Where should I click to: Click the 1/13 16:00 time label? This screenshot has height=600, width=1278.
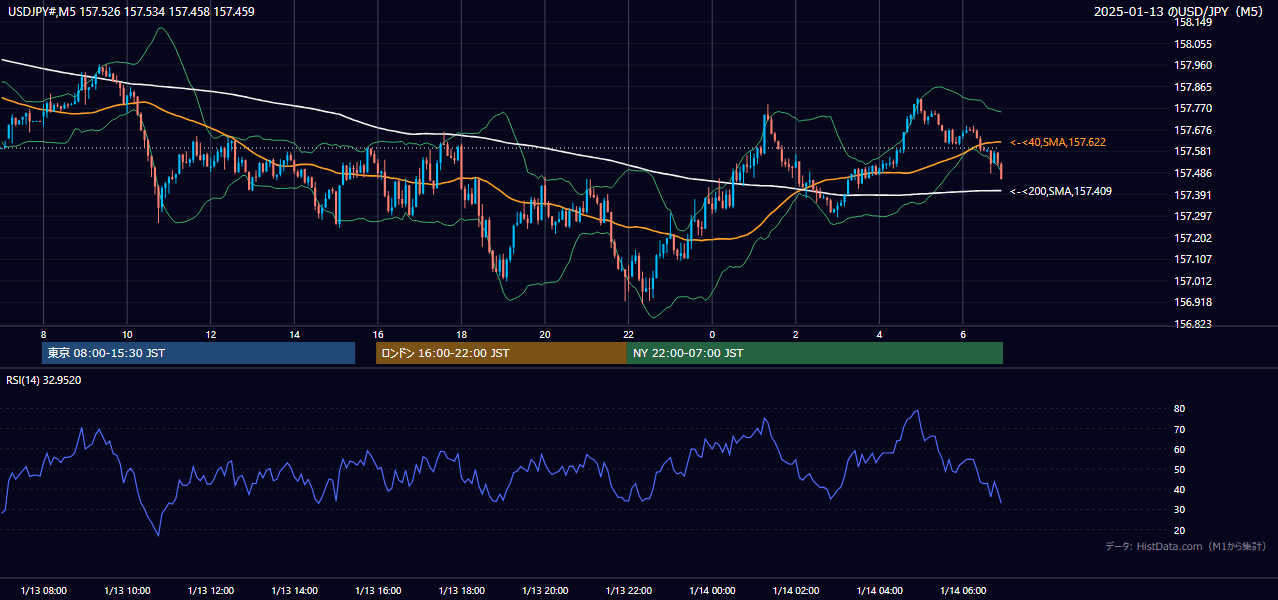pos(377,591)
